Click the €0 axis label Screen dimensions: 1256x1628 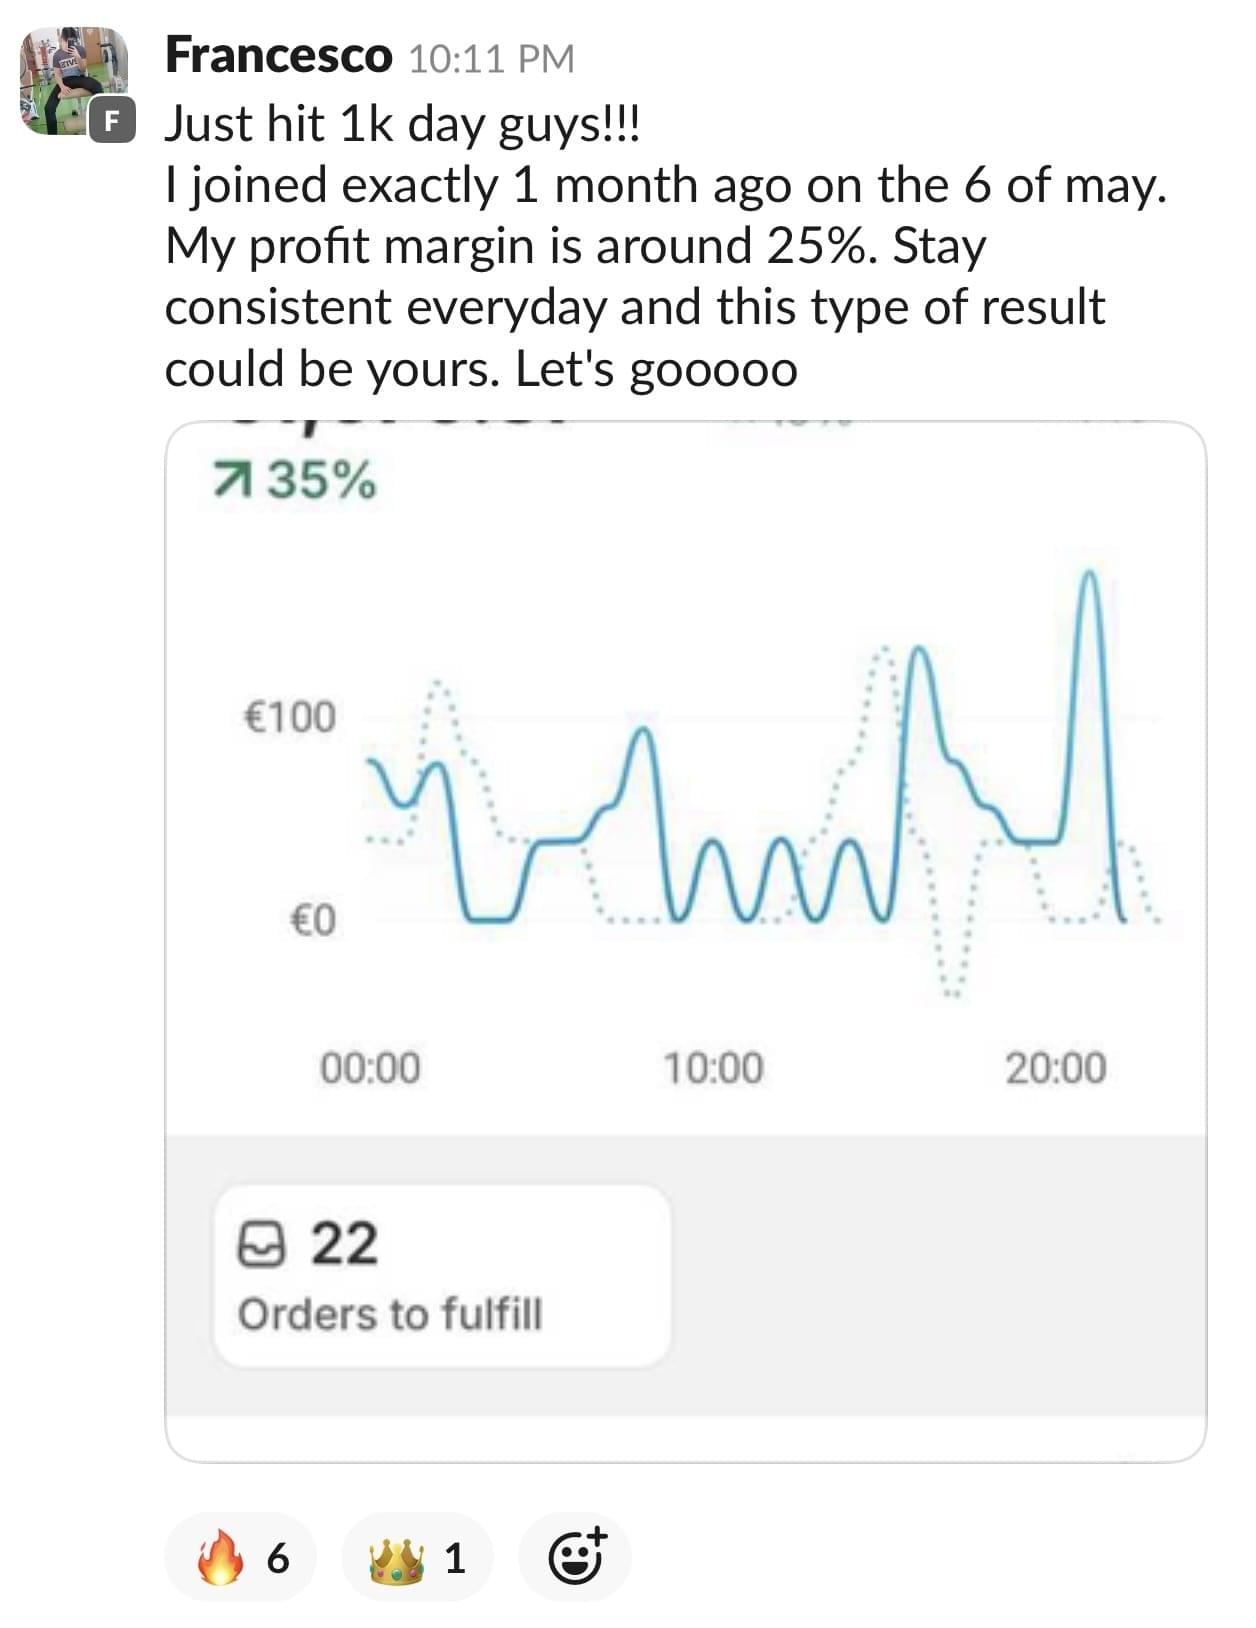point(312,919)
